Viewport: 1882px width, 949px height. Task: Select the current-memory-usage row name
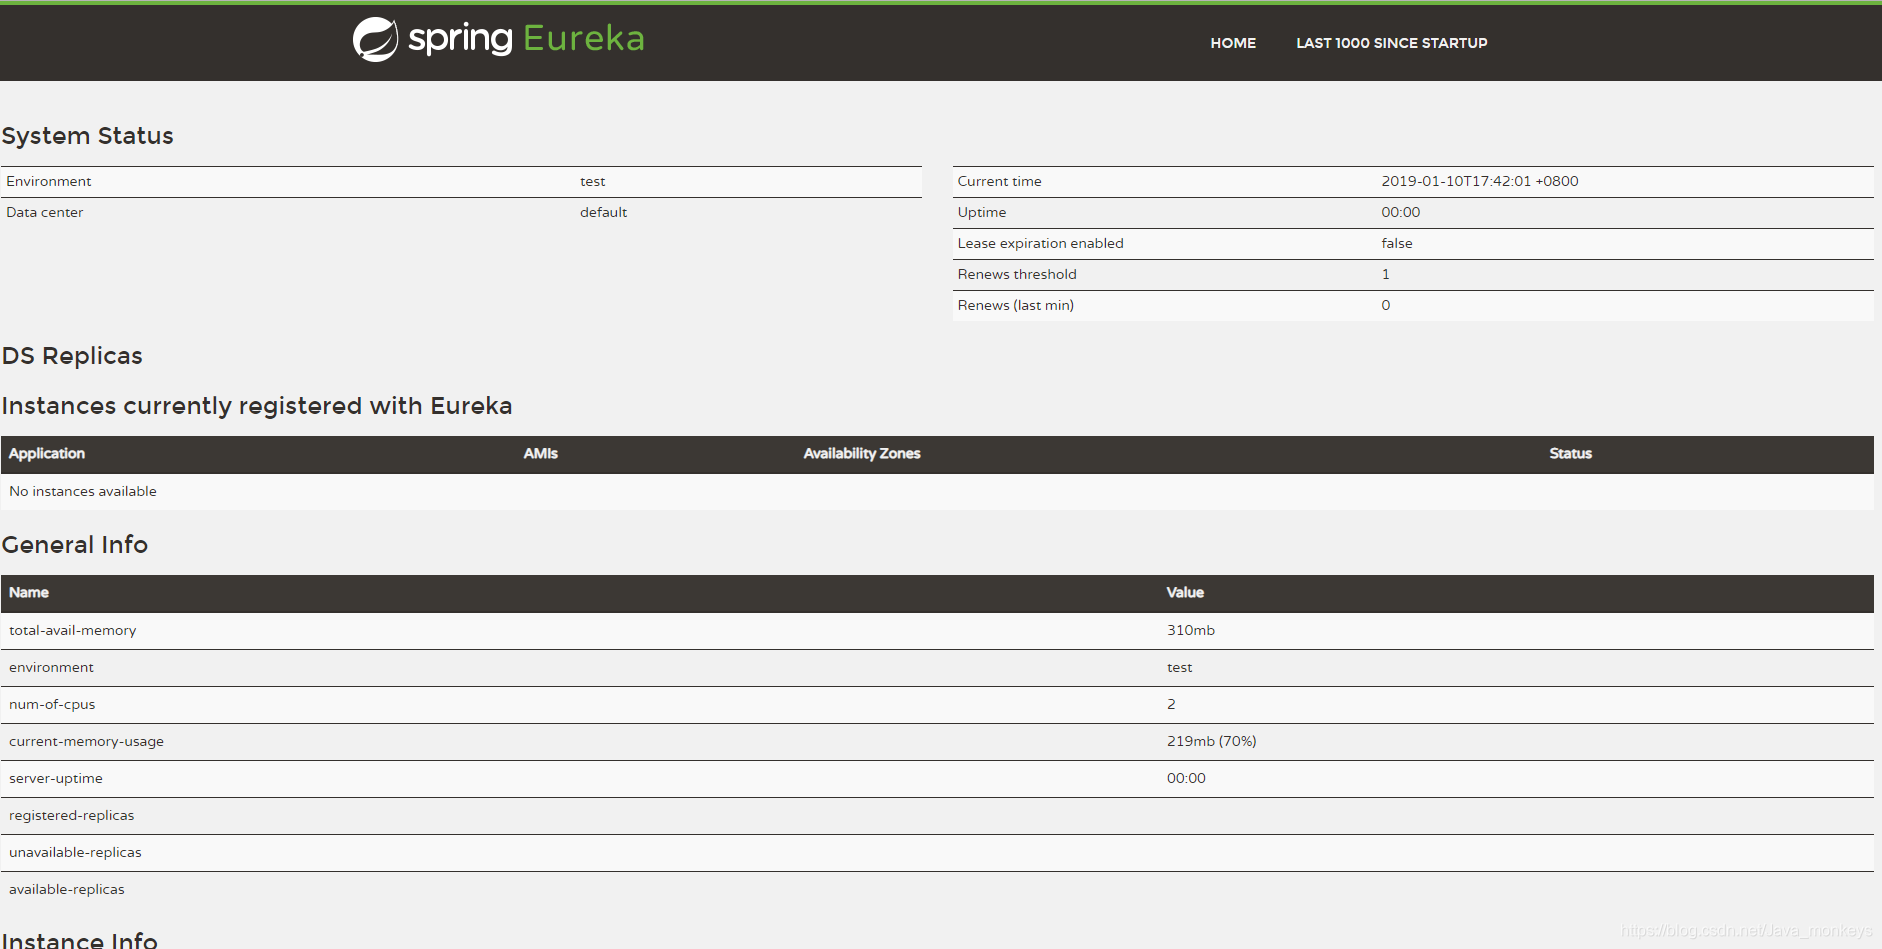click(x=86, y=741)
